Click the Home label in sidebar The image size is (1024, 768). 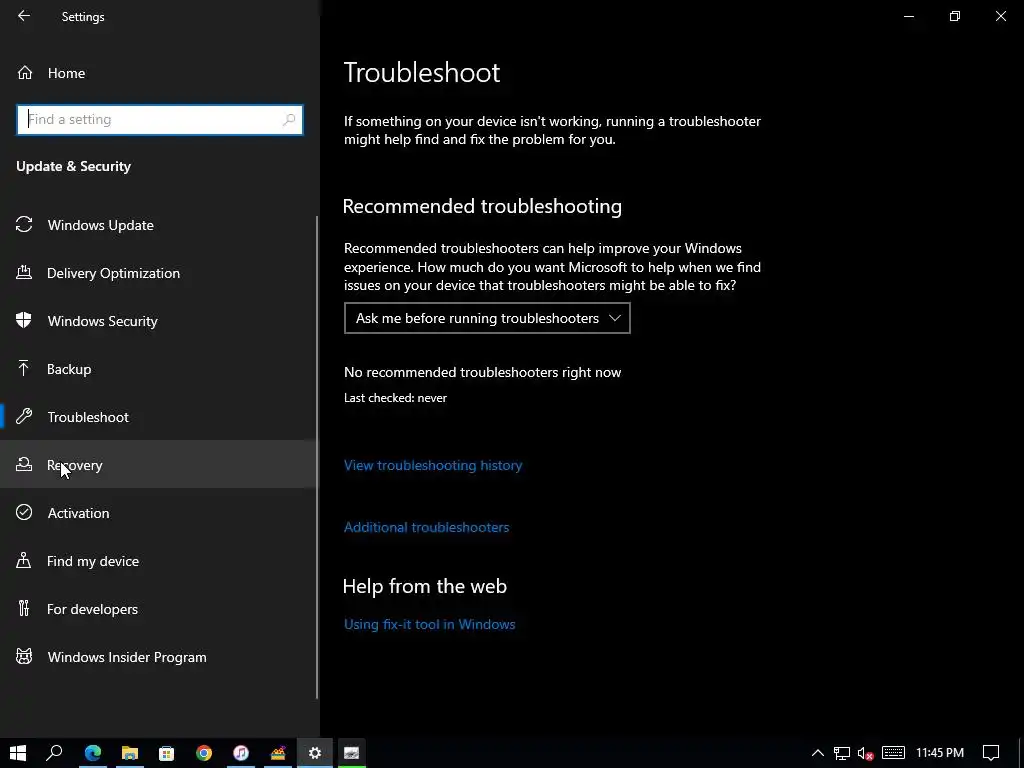click(x=66, y=73)
